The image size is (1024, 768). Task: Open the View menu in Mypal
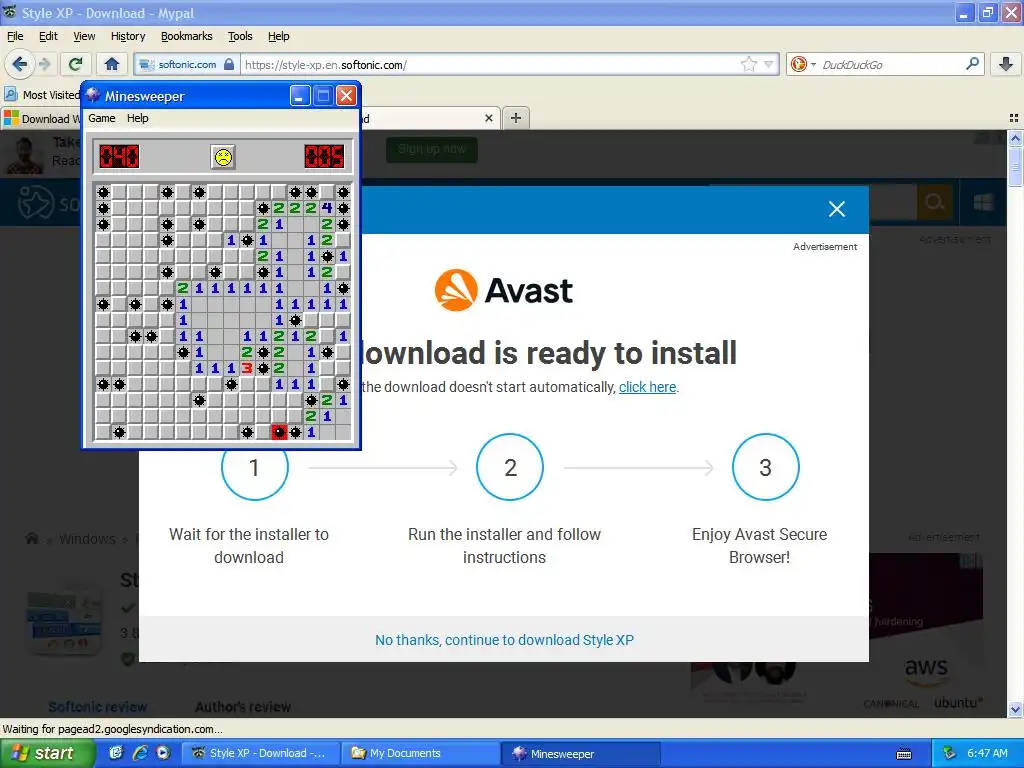click(84, 36)
